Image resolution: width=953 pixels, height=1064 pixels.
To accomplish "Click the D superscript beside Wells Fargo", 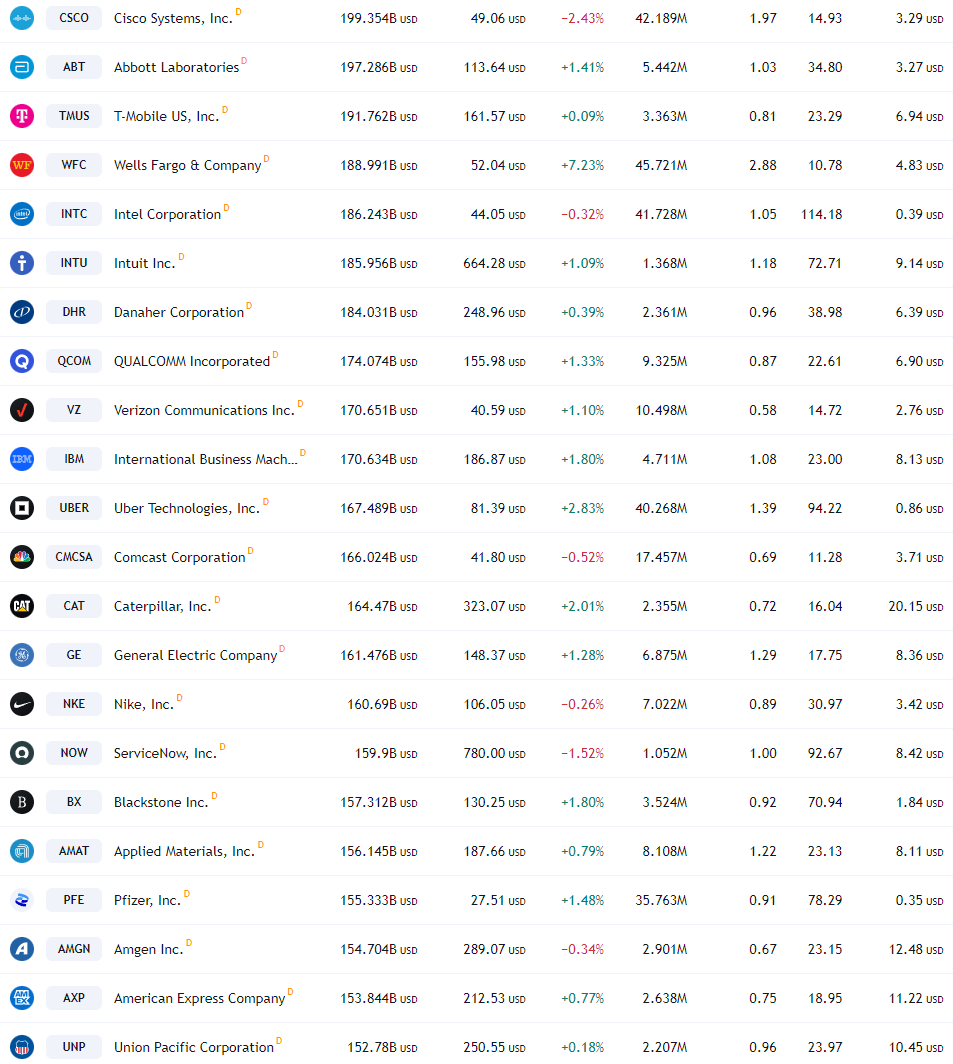I will (266, 159).
